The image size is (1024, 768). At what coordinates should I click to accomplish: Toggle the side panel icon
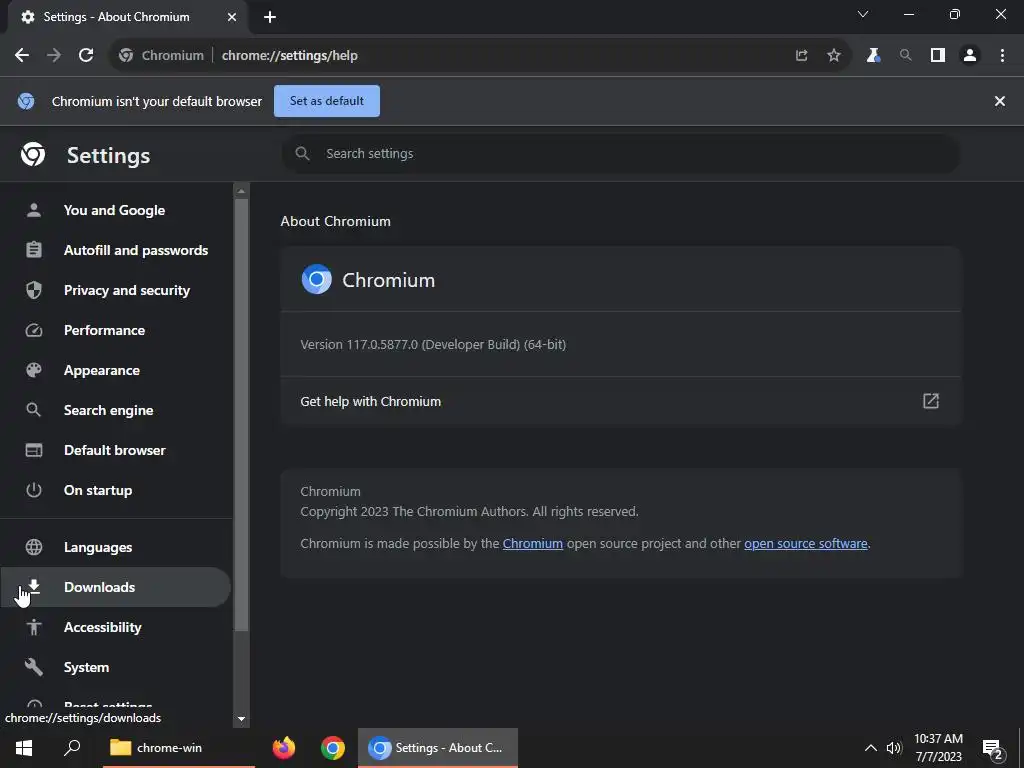click(938, 56)
